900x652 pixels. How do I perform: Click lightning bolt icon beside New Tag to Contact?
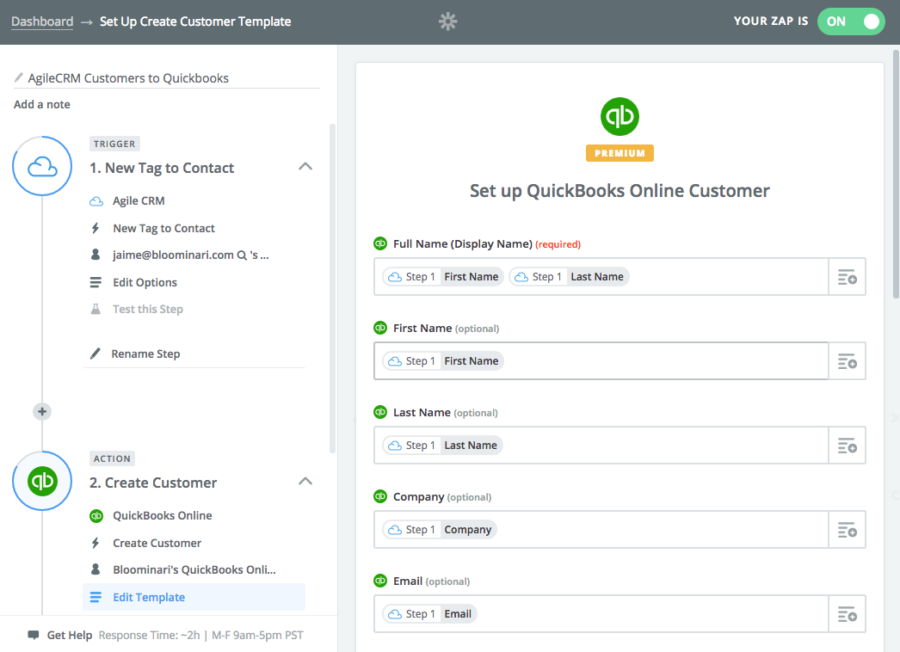point(95,228)
